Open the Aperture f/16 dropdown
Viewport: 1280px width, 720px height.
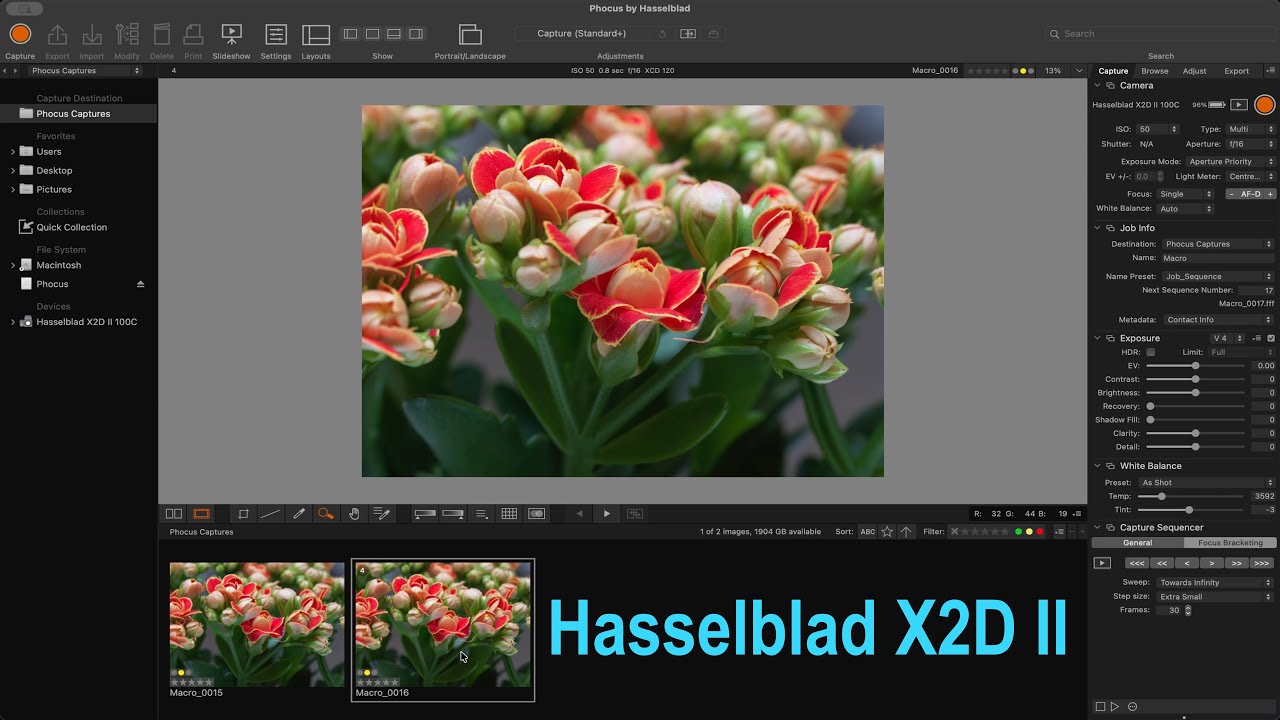1251,144
